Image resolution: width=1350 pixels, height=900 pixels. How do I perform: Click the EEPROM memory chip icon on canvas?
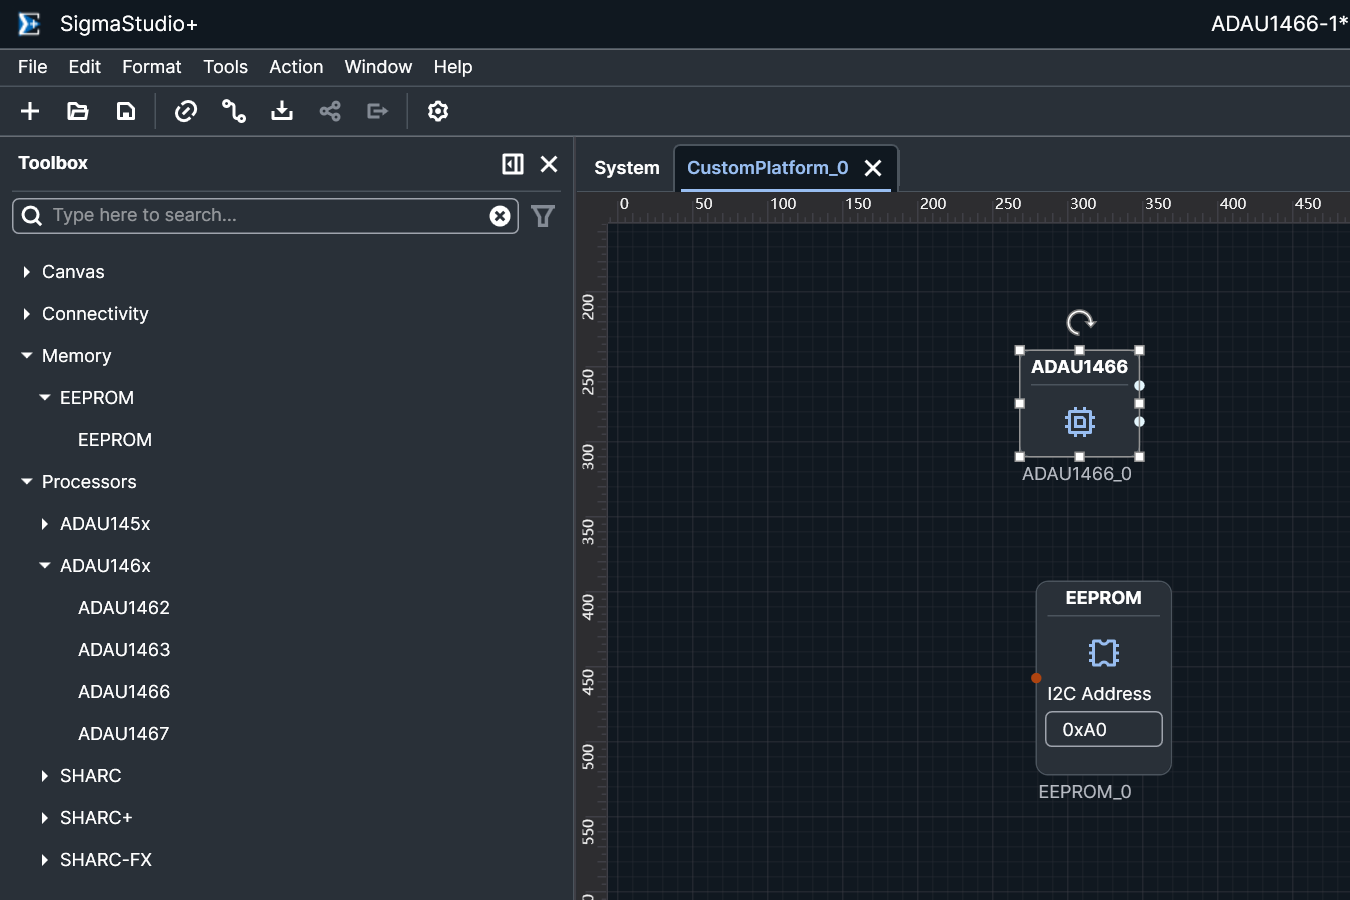[1104, 653]
